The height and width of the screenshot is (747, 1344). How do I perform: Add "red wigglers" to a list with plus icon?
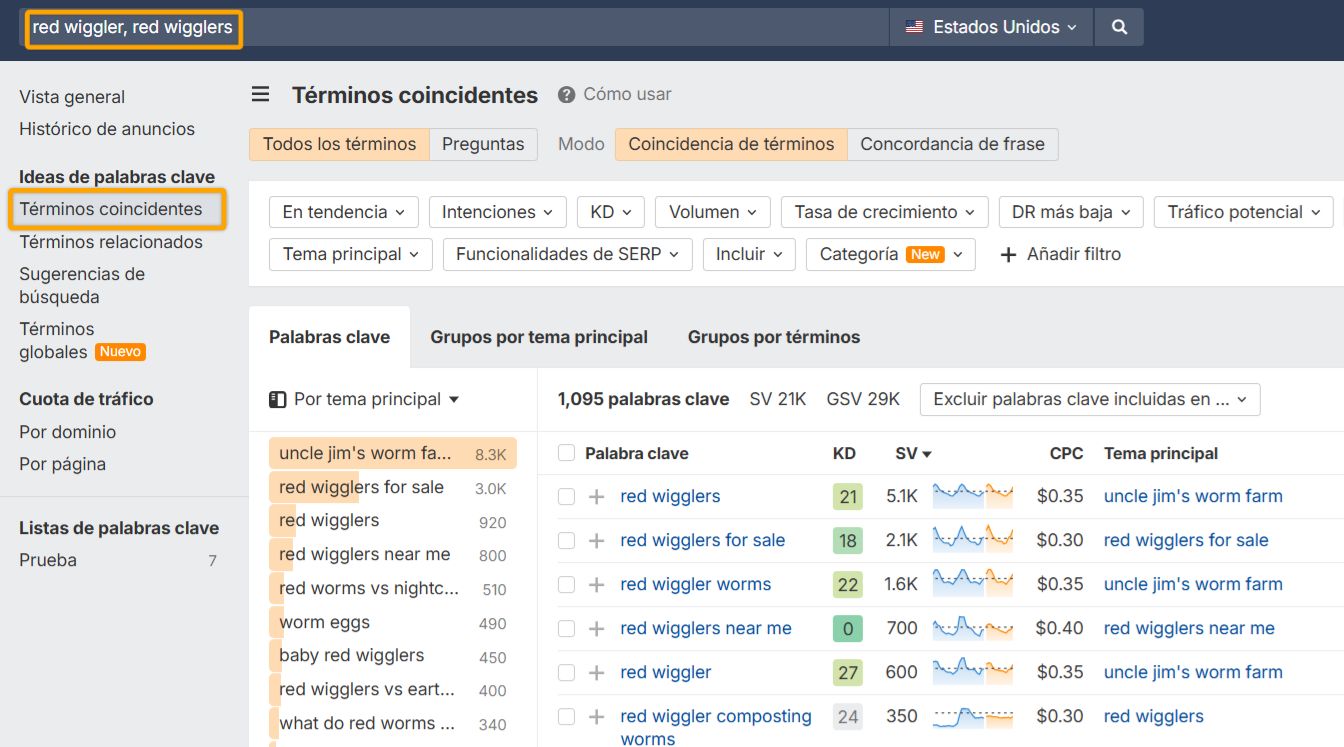point(596,496)
